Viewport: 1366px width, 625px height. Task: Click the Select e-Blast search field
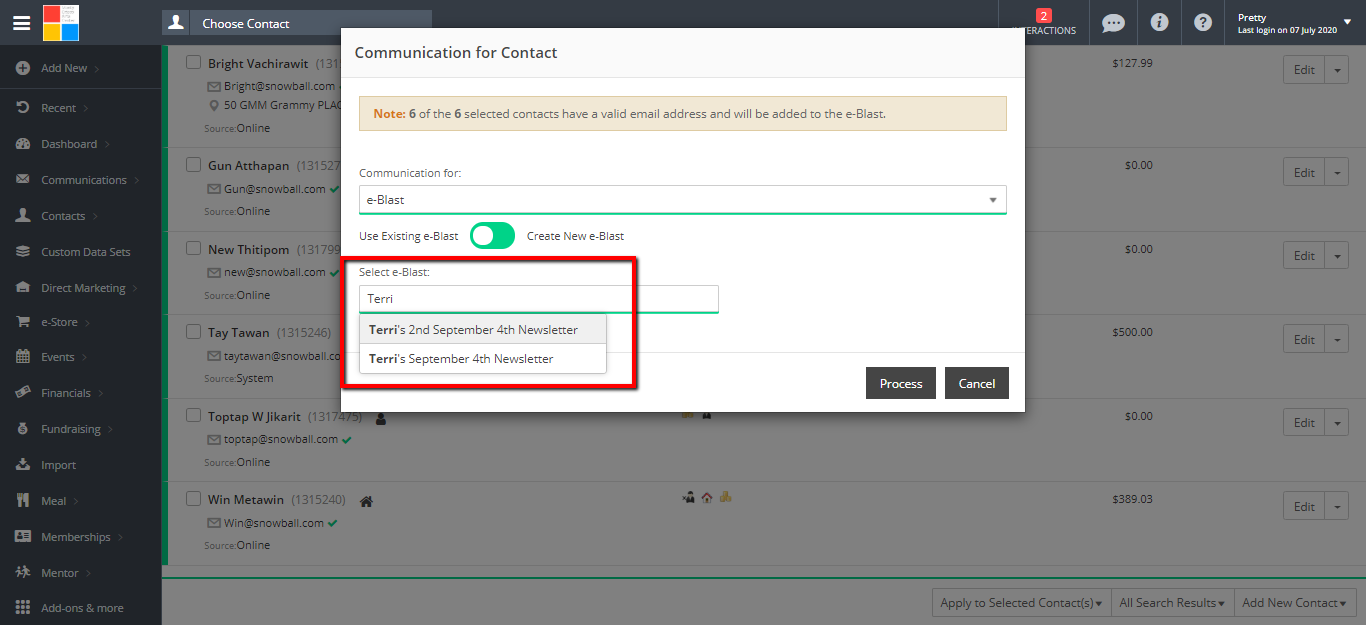pyautogui.click(x=538, y=299)
